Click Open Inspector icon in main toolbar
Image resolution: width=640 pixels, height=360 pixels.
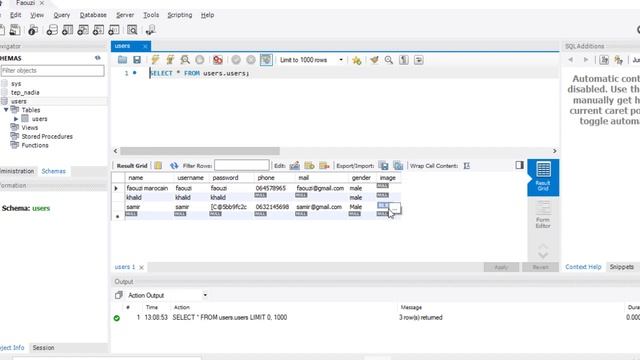click(x=33, y=30)
